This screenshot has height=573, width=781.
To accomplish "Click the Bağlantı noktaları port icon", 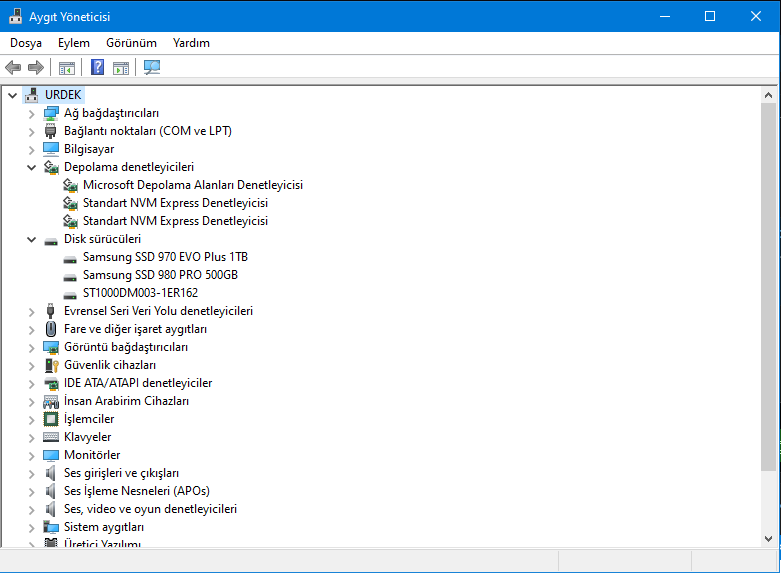I will tap(50, 131).
